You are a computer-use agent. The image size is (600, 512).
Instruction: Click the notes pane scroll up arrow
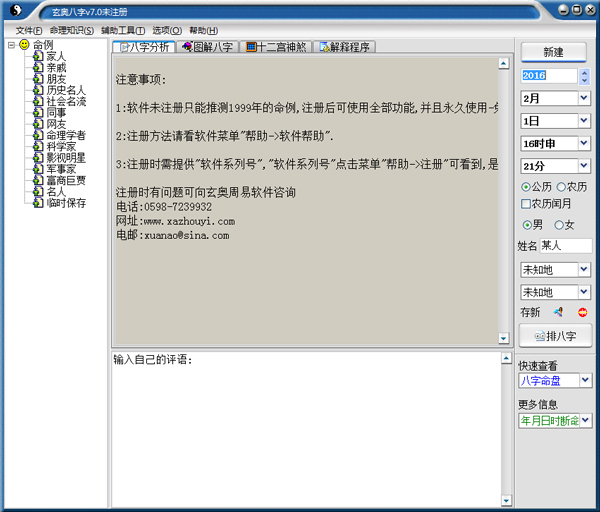[504, 63]
